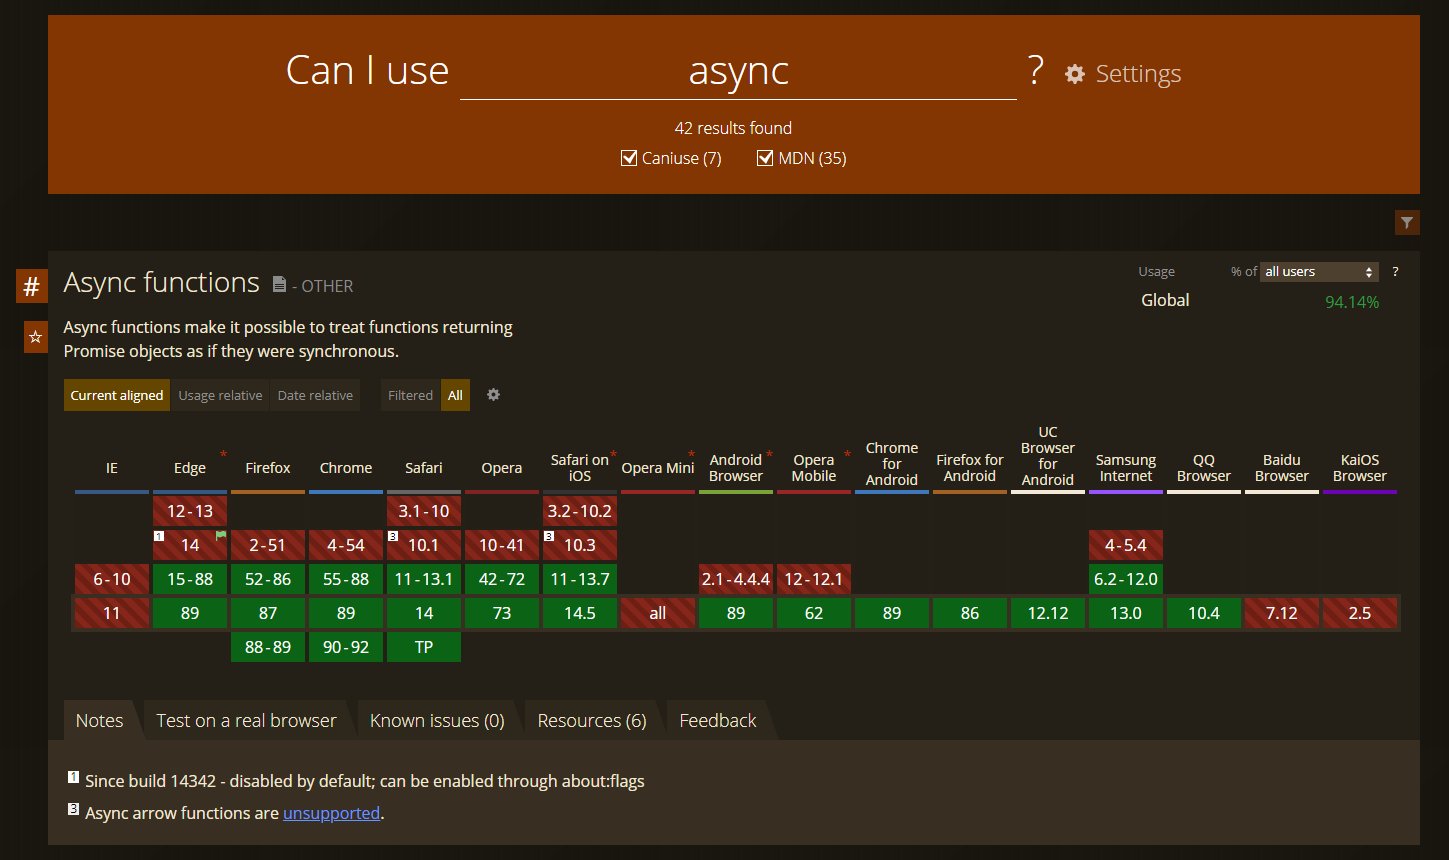Click the IE 11 version cell
The height and width of the screenshot is (860, 1449).
tap(112, 613)
